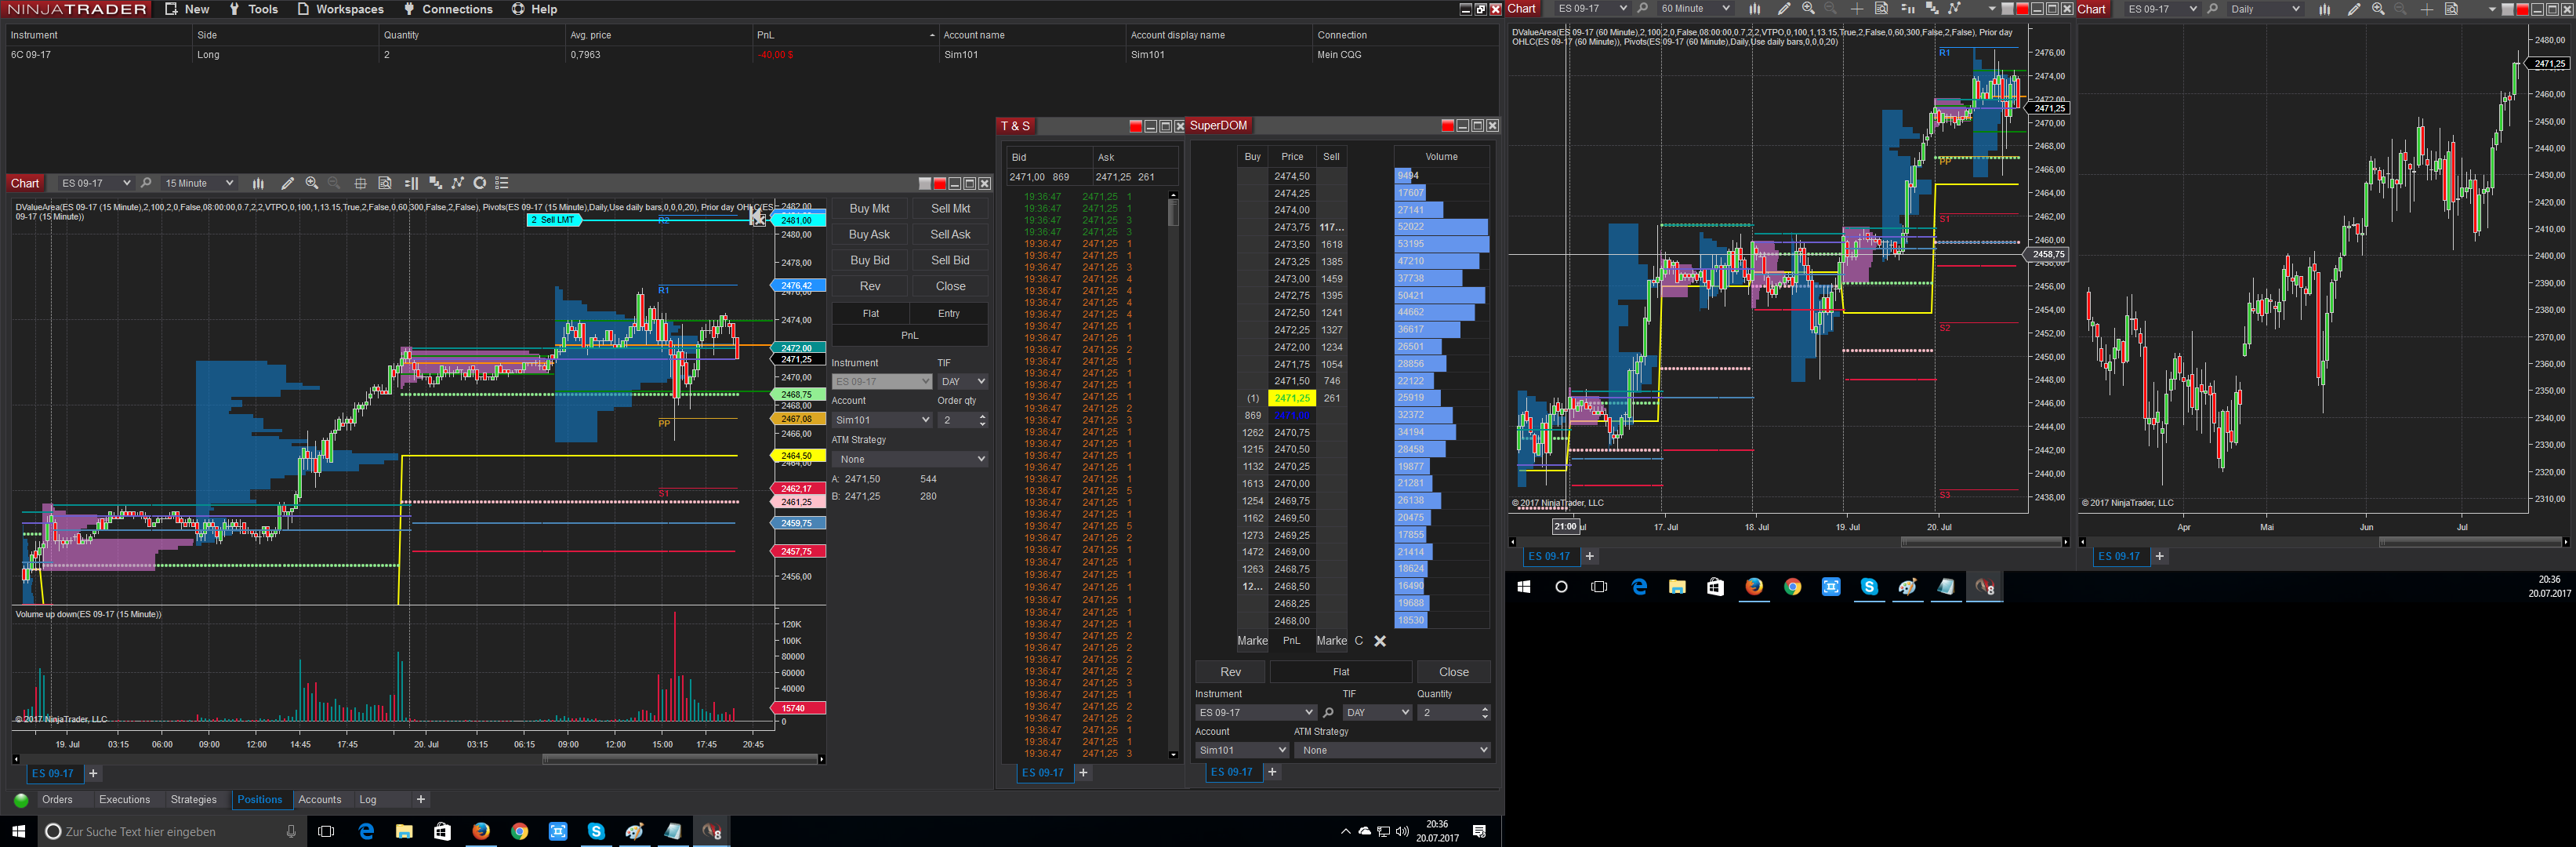Viewport: 2576px width, 847px height.
Task: Click Sell Mkt button in Chart Trader
Action: click(x=950, y=208)
